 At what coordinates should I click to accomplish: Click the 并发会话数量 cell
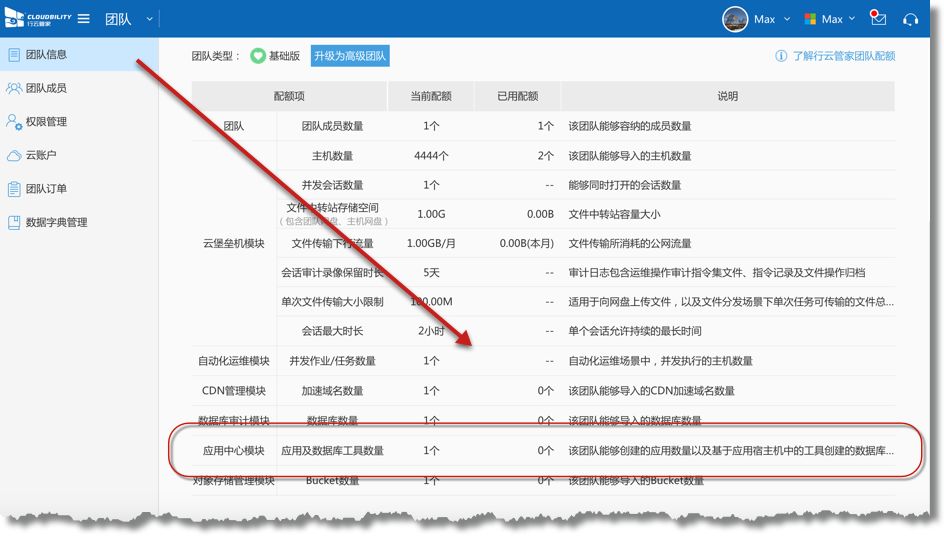332,185
